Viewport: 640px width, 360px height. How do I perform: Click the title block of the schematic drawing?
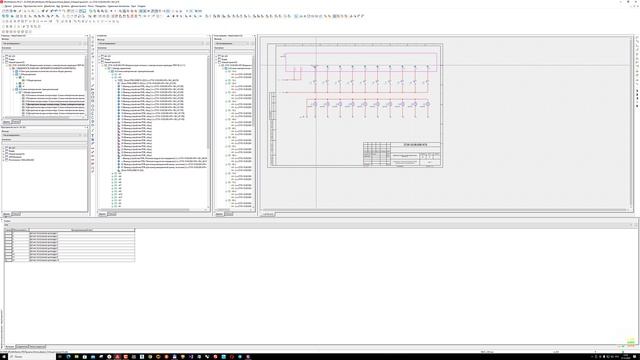[402, 154]
